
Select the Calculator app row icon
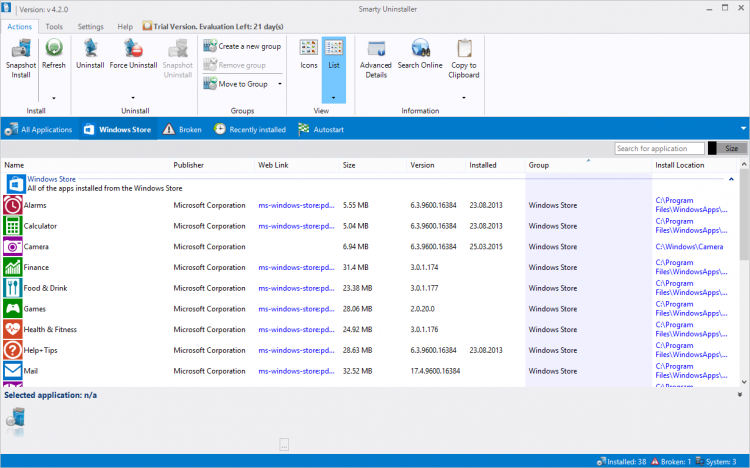pos(12,226)
